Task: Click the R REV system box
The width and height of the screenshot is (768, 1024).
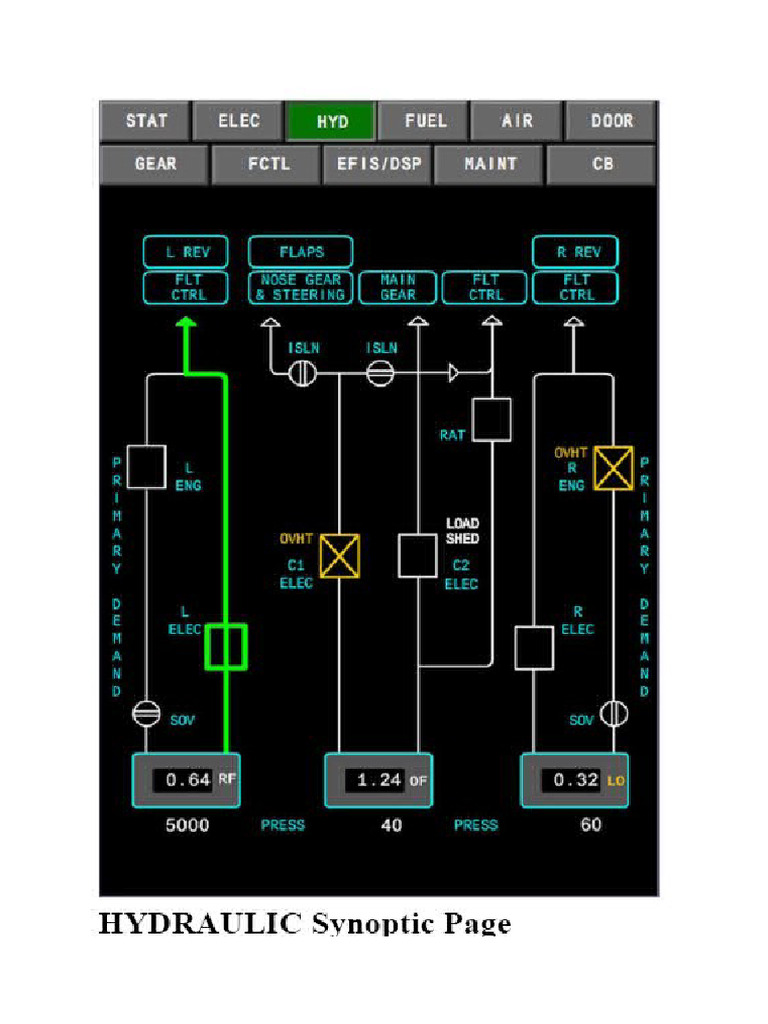Action: tap(575, 252)
